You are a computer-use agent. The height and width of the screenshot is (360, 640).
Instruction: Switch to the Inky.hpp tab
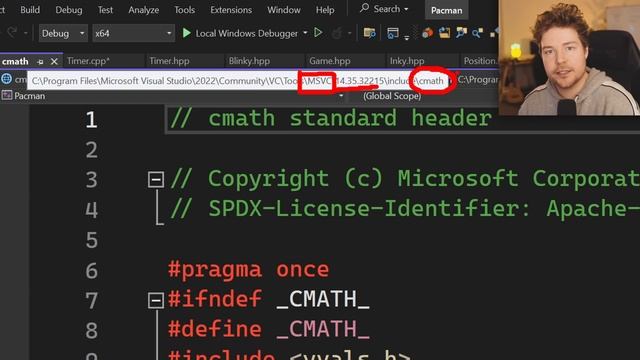tap(407, 61)
